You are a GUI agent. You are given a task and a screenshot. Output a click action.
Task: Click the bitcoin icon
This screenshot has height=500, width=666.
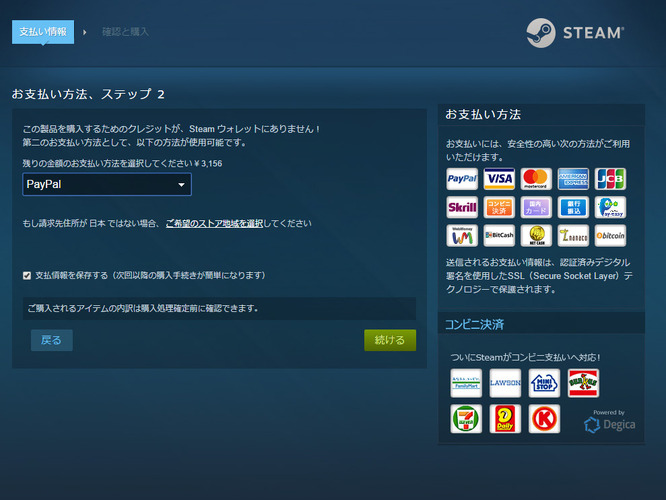tap(610, 236)
